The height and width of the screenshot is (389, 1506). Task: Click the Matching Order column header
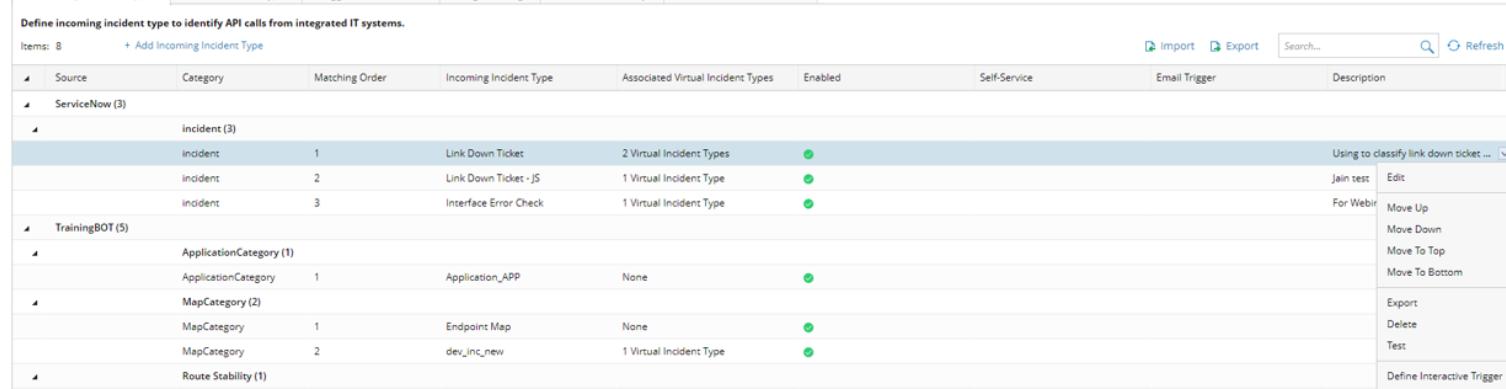click(350, 78)
